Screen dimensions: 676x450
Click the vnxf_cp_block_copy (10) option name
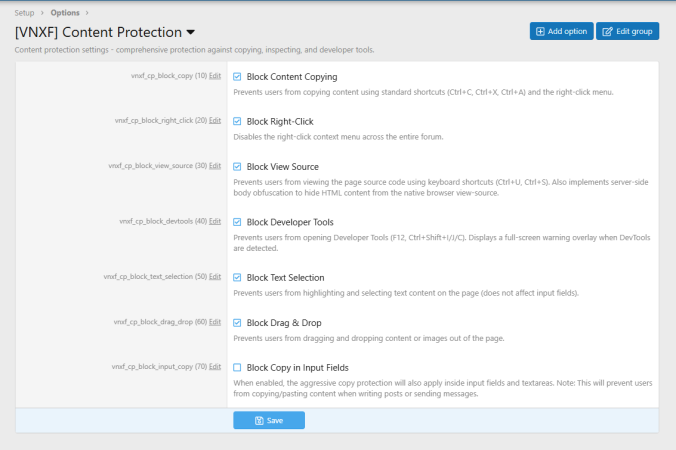[169, 76]
